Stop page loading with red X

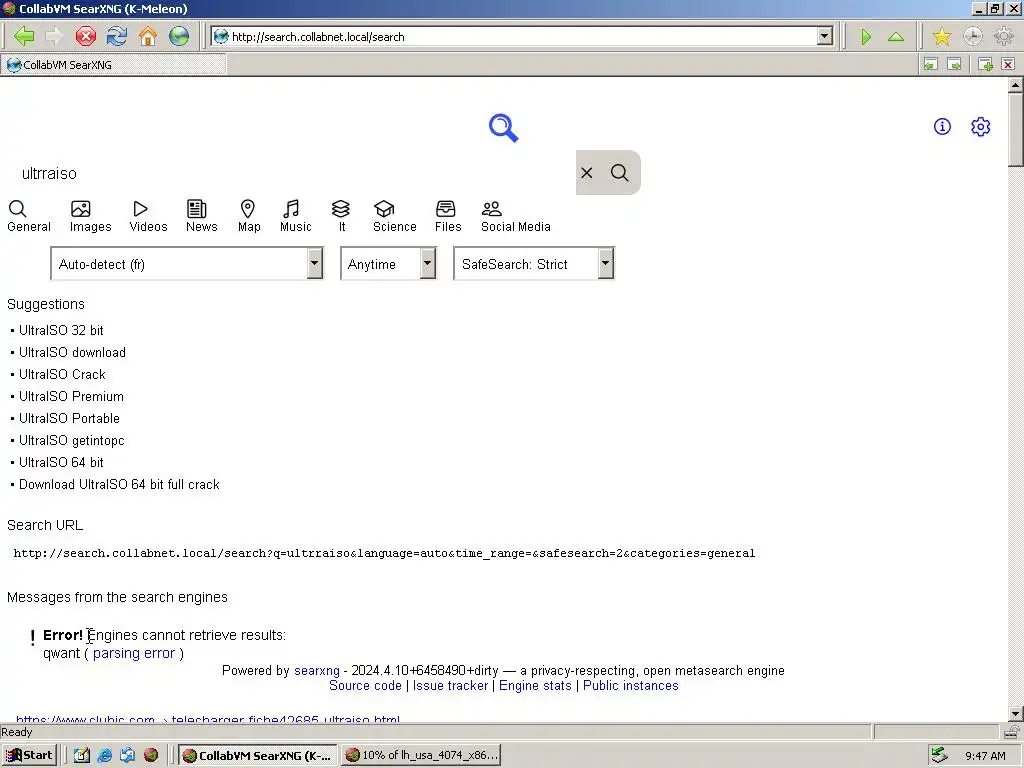86,37
